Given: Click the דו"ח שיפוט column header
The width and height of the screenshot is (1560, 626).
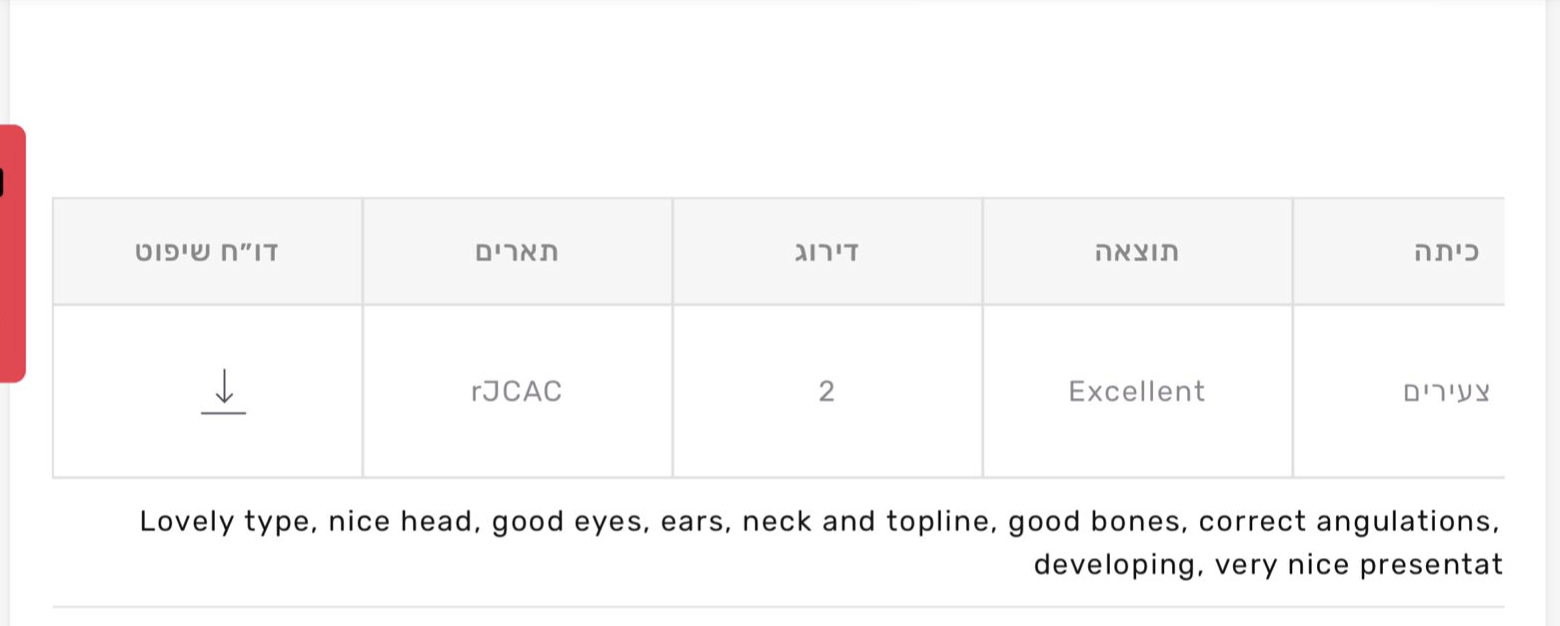Looking at the screenshot, I should coord(207,251).
